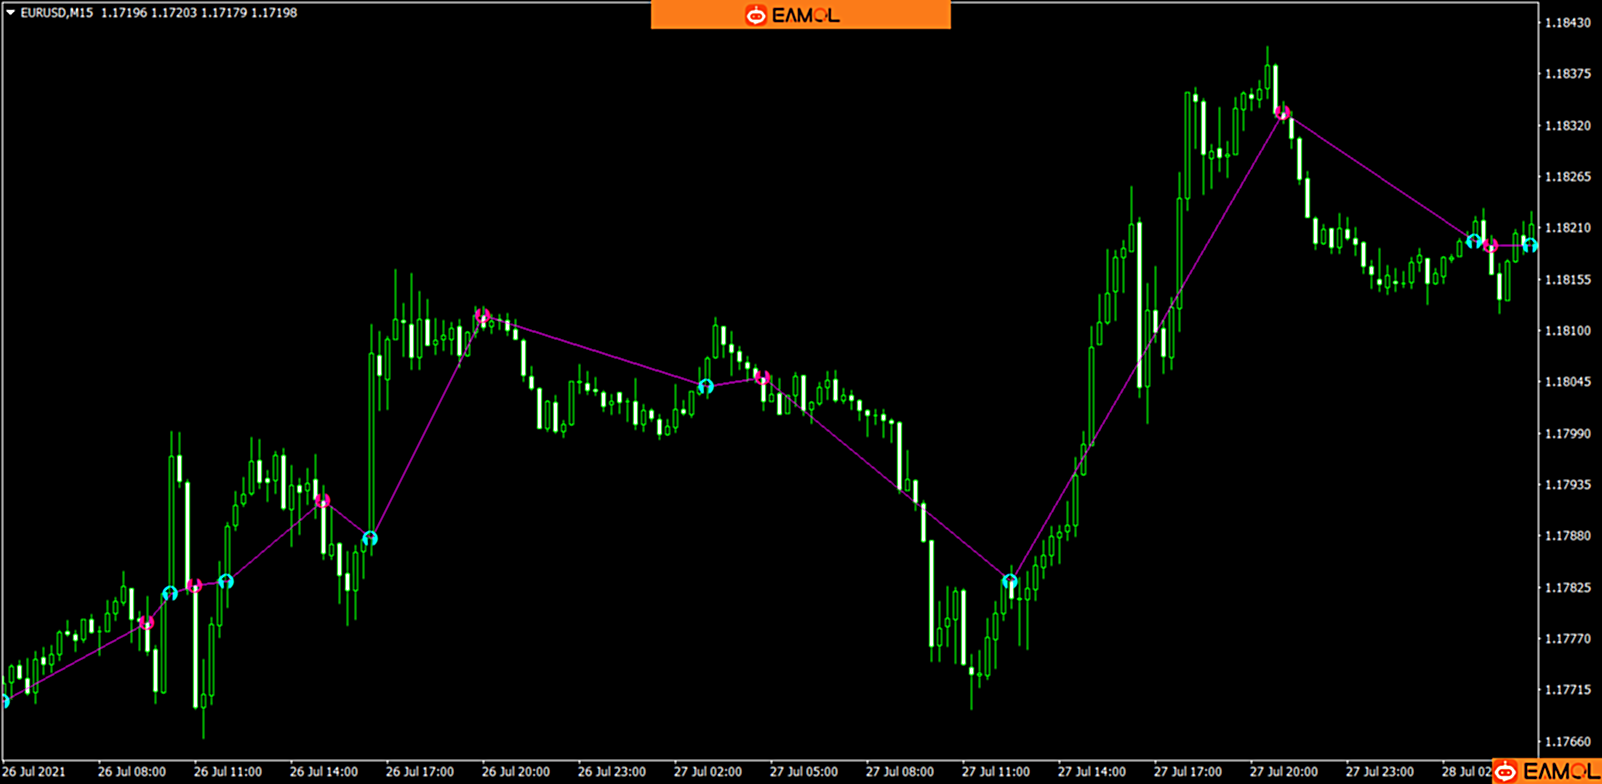Click the 26 Jul 17:00 time label
The height and width of the screenshot is (784, 1602).
tap(419, 772)
